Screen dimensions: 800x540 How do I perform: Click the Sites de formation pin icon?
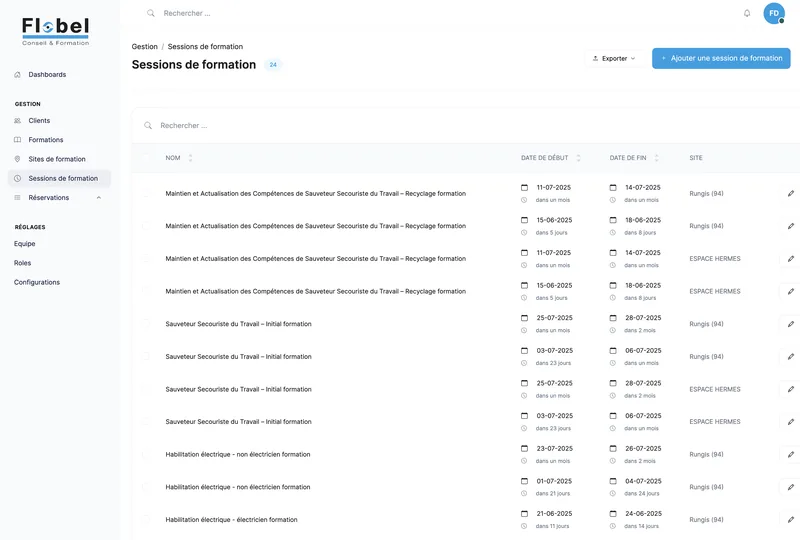tap(17, 159)
